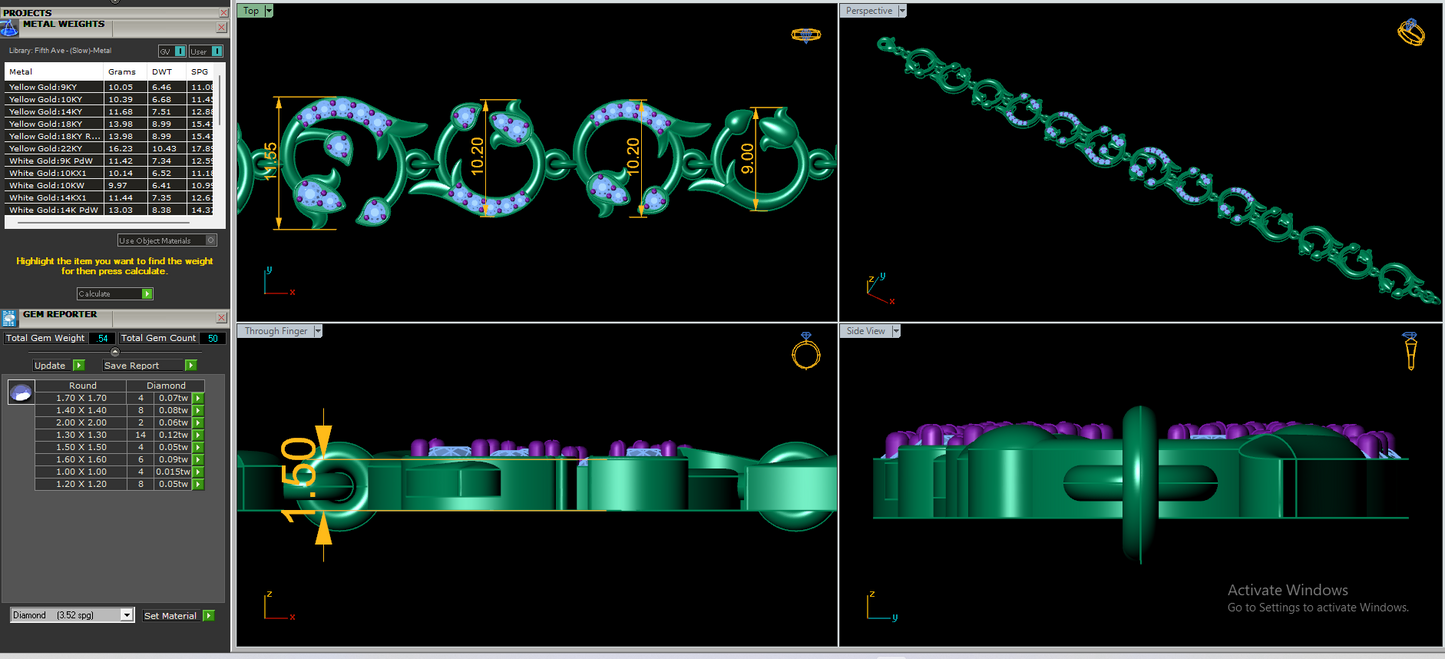Select the White Gold:14K PdW row
The height and width of the screenshot is (659, 1445).
point(110,210)
